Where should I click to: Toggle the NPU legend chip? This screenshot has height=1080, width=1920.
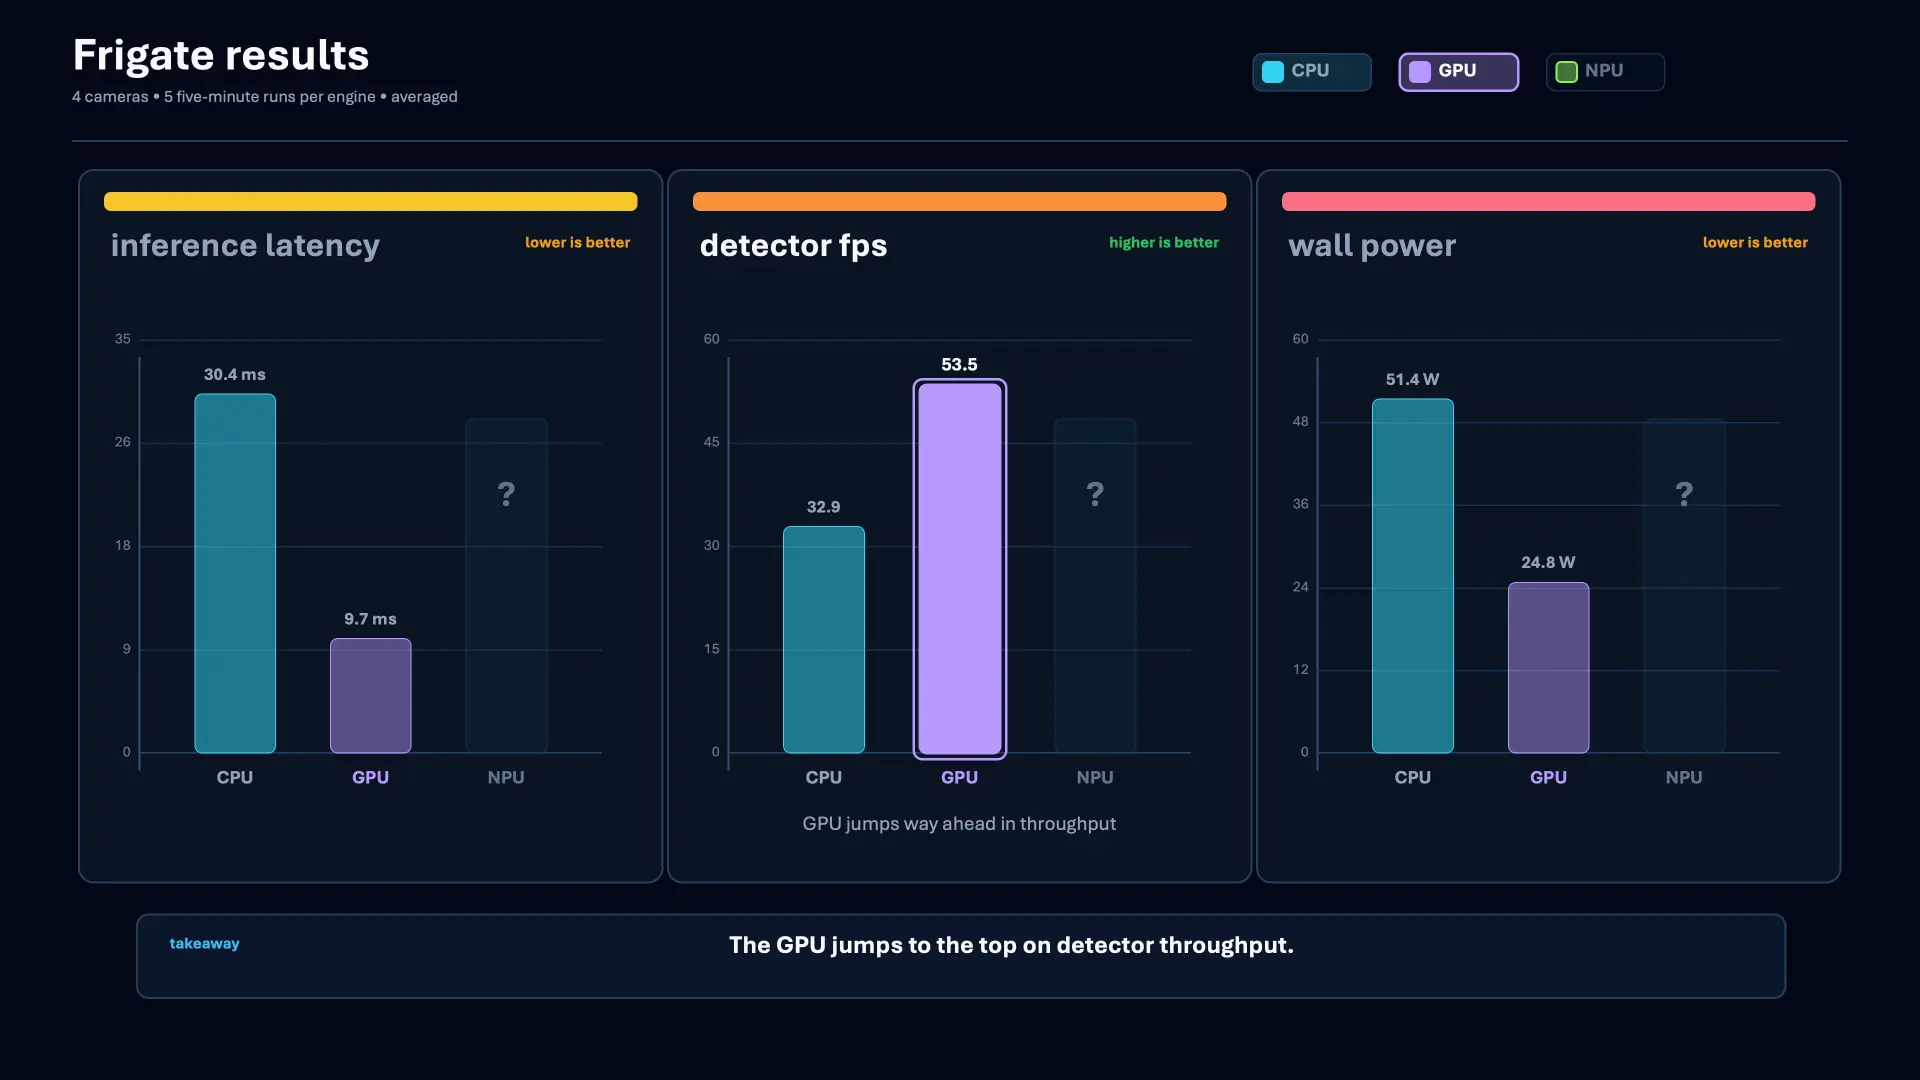[1605, 71]
